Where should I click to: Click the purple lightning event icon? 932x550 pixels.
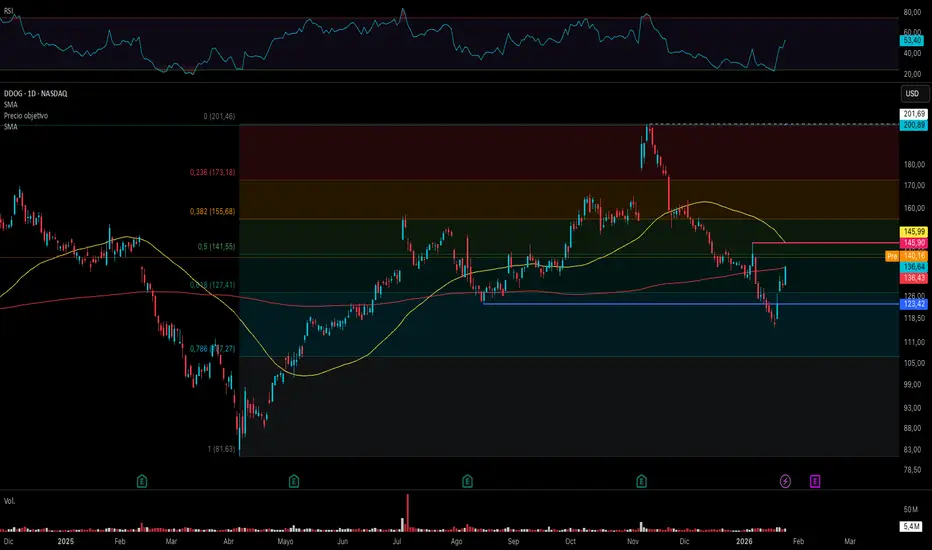point(785,481)
